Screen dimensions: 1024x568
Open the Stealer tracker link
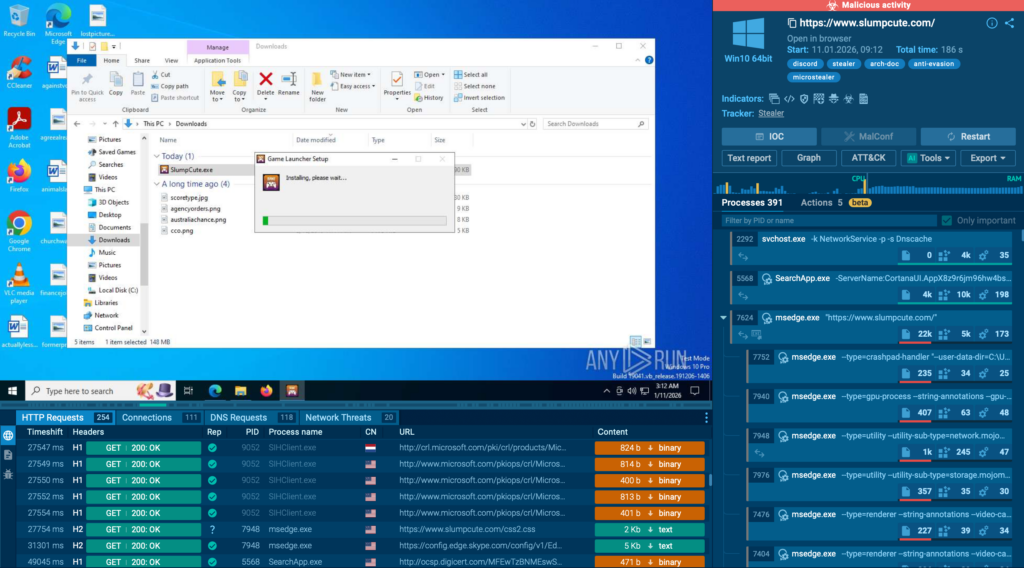[771, 114]
